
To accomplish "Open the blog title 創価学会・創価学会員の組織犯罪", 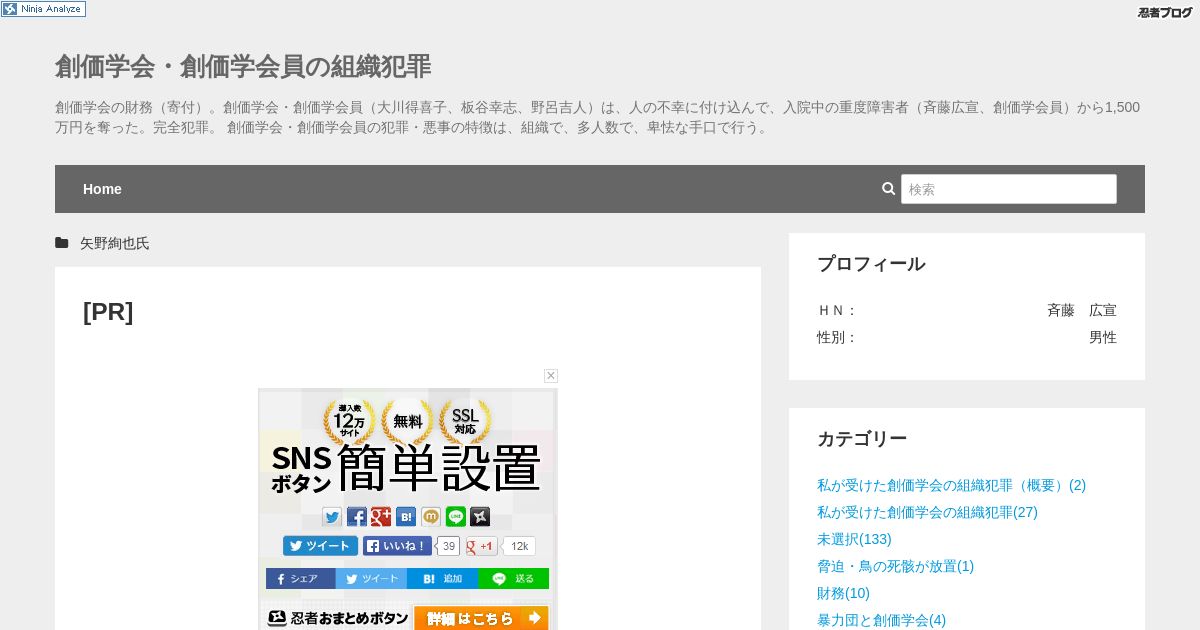I will coord(243,67).
